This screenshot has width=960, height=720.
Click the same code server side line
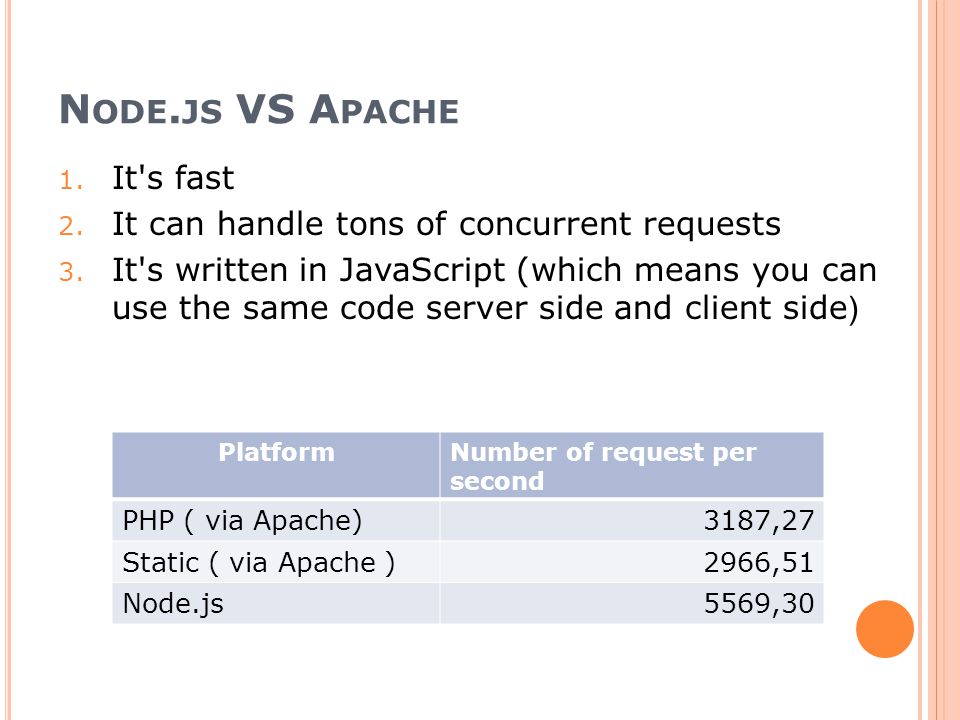tap(486, 308)
